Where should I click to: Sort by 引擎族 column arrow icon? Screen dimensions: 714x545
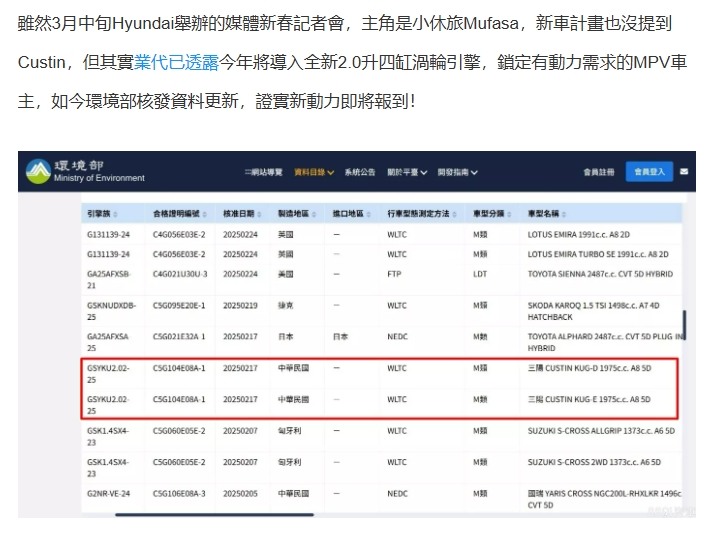tap(116, 214)
